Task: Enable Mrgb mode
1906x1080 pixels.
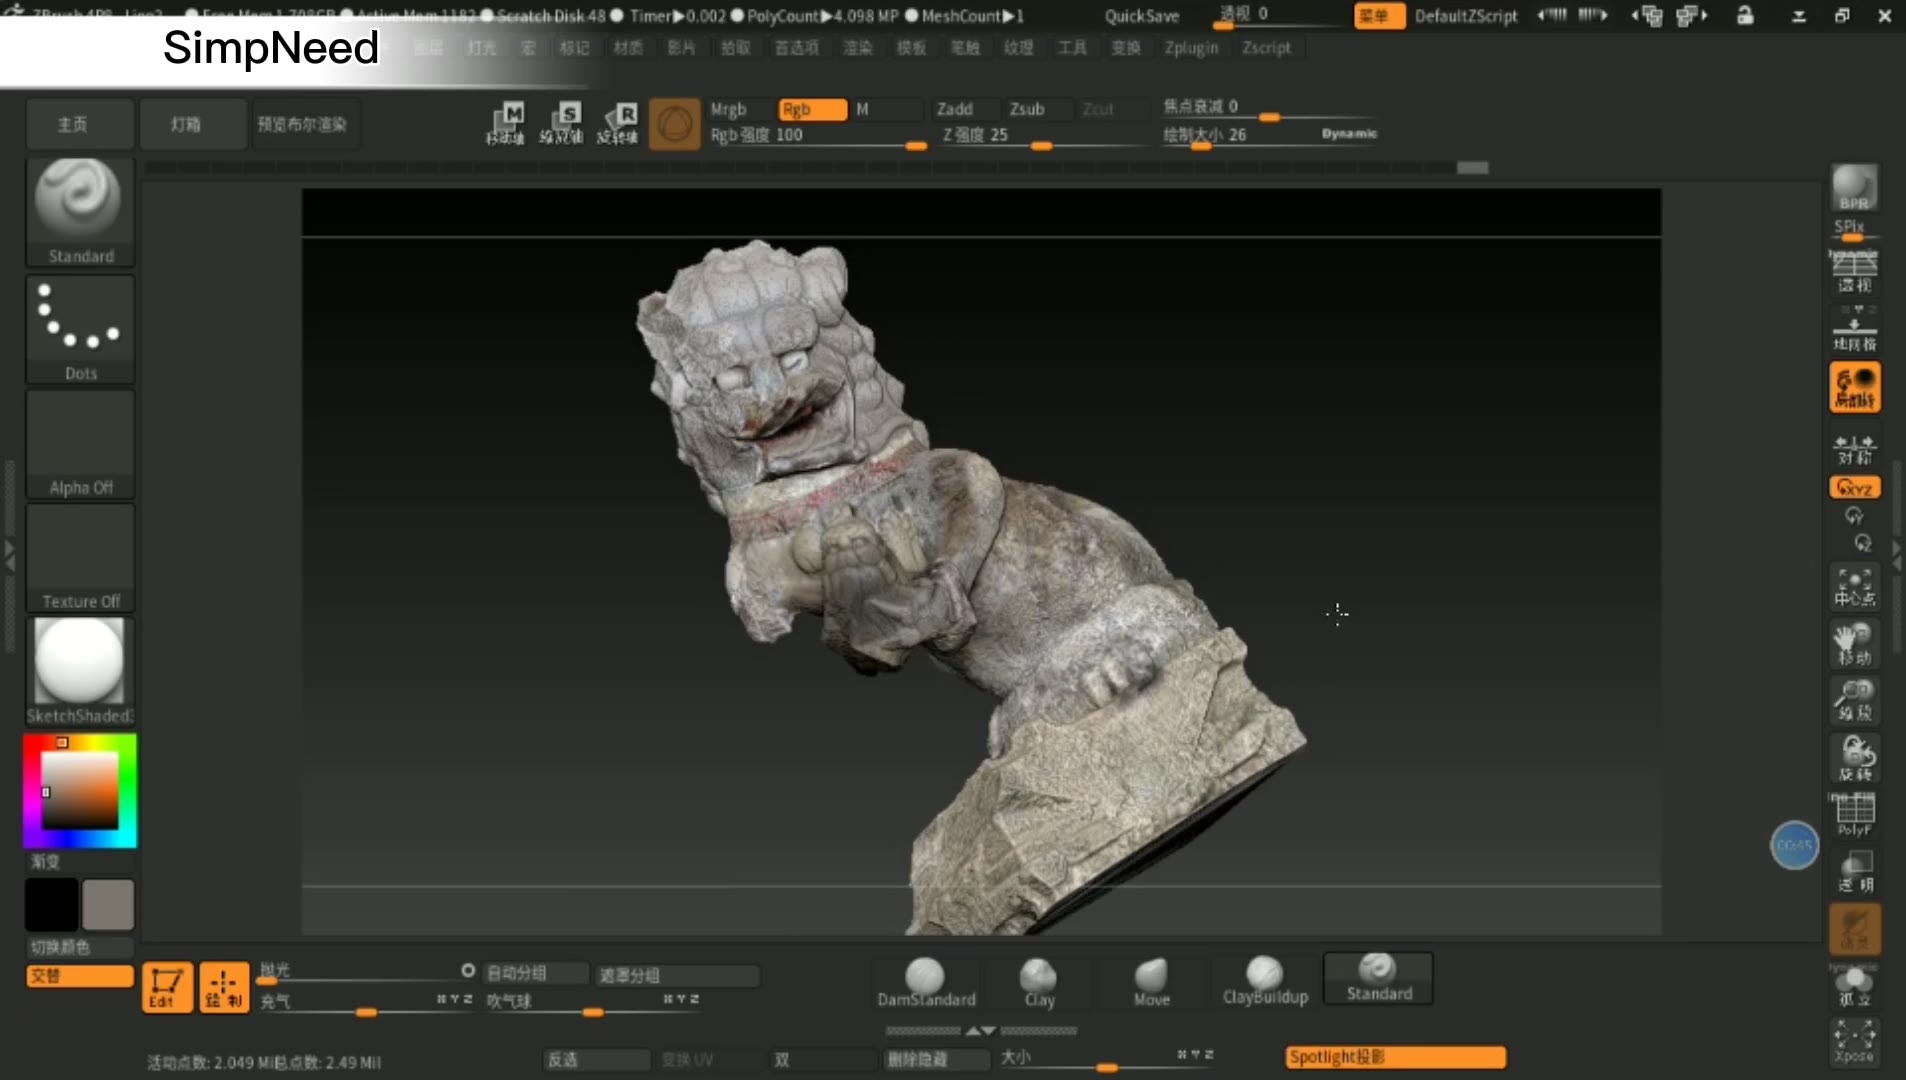Action: [x=740, y=109]
